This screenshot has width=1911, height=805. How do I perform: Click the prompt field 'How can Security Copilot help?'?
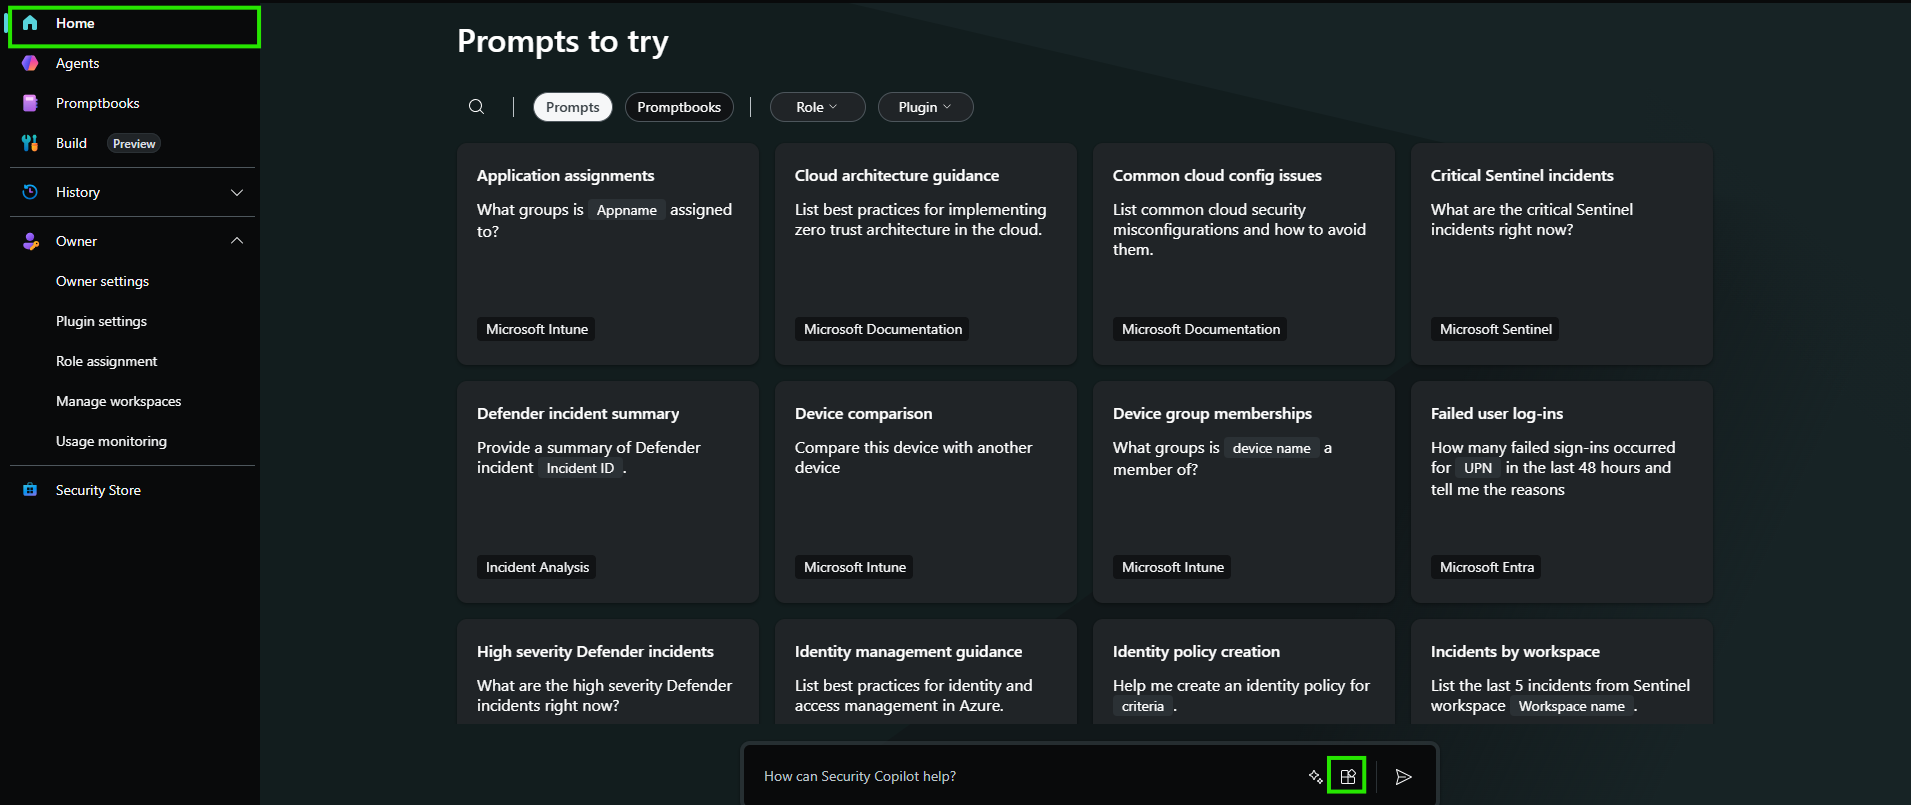click(1030, 777)
